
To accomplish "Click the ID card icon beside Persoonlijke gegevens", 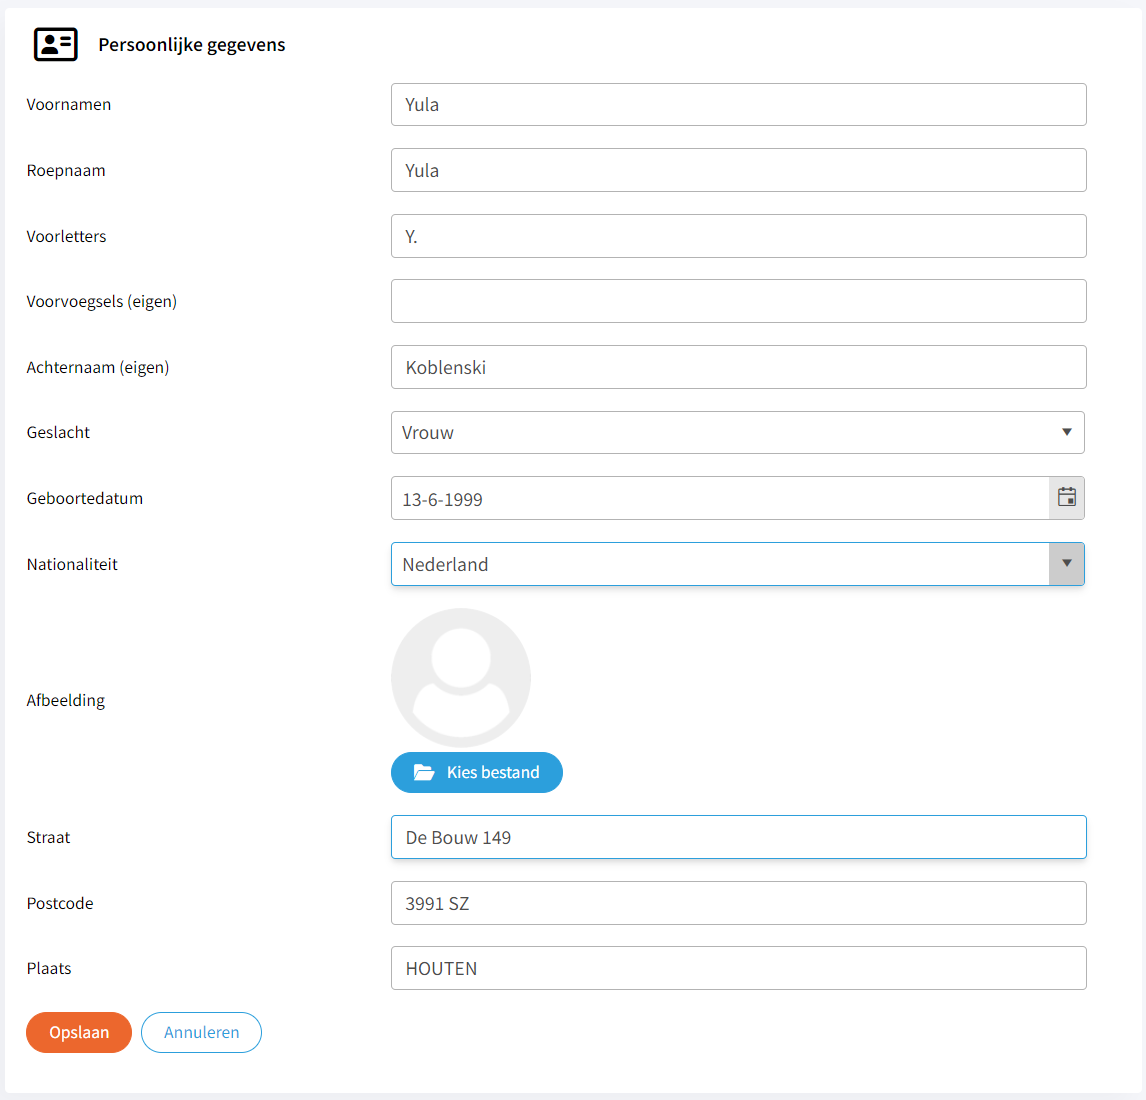I will click(55, 44).
